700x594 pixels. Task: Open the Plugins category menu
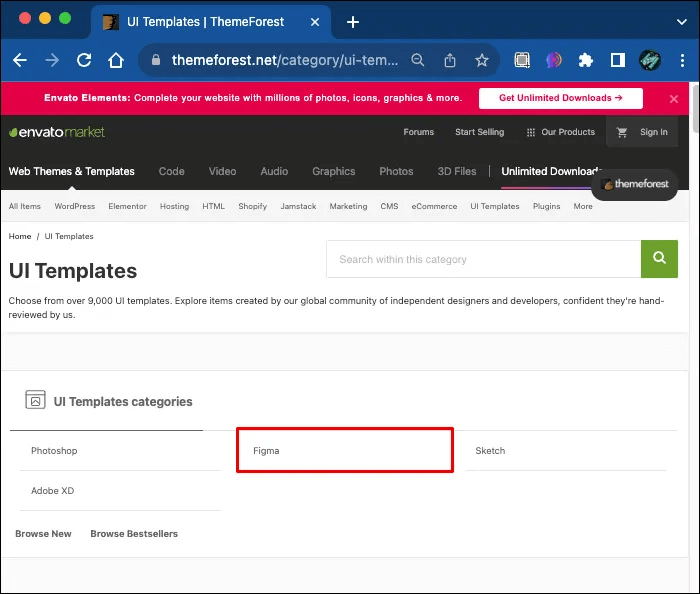pyautogui.click(x=546, y=206)
